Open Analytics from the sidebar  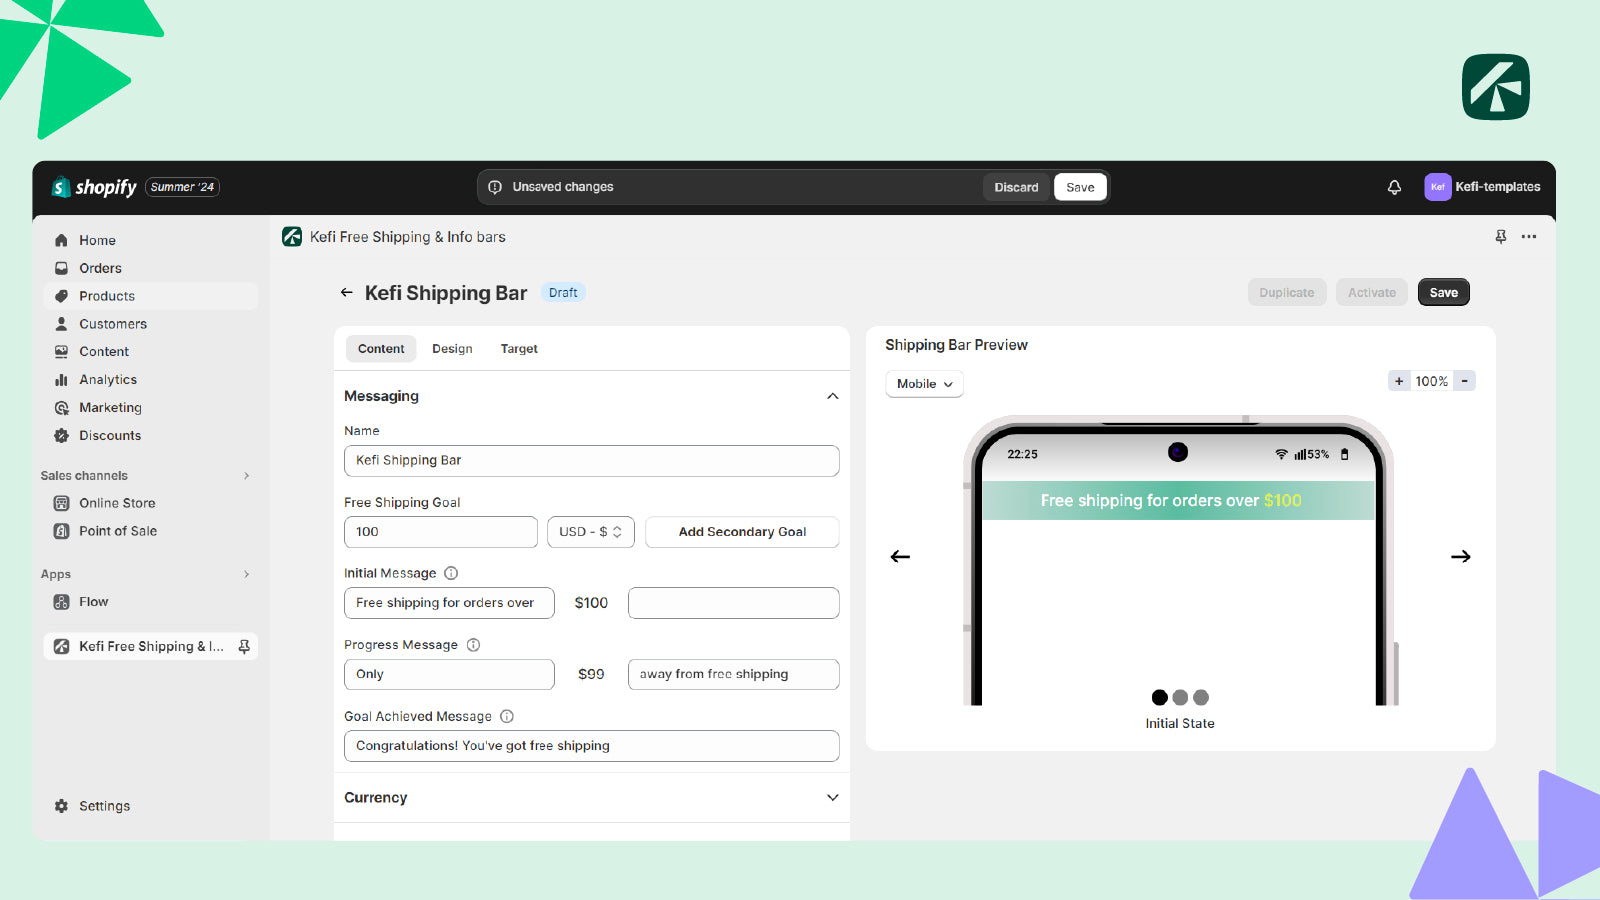click(x=108, y=379)
